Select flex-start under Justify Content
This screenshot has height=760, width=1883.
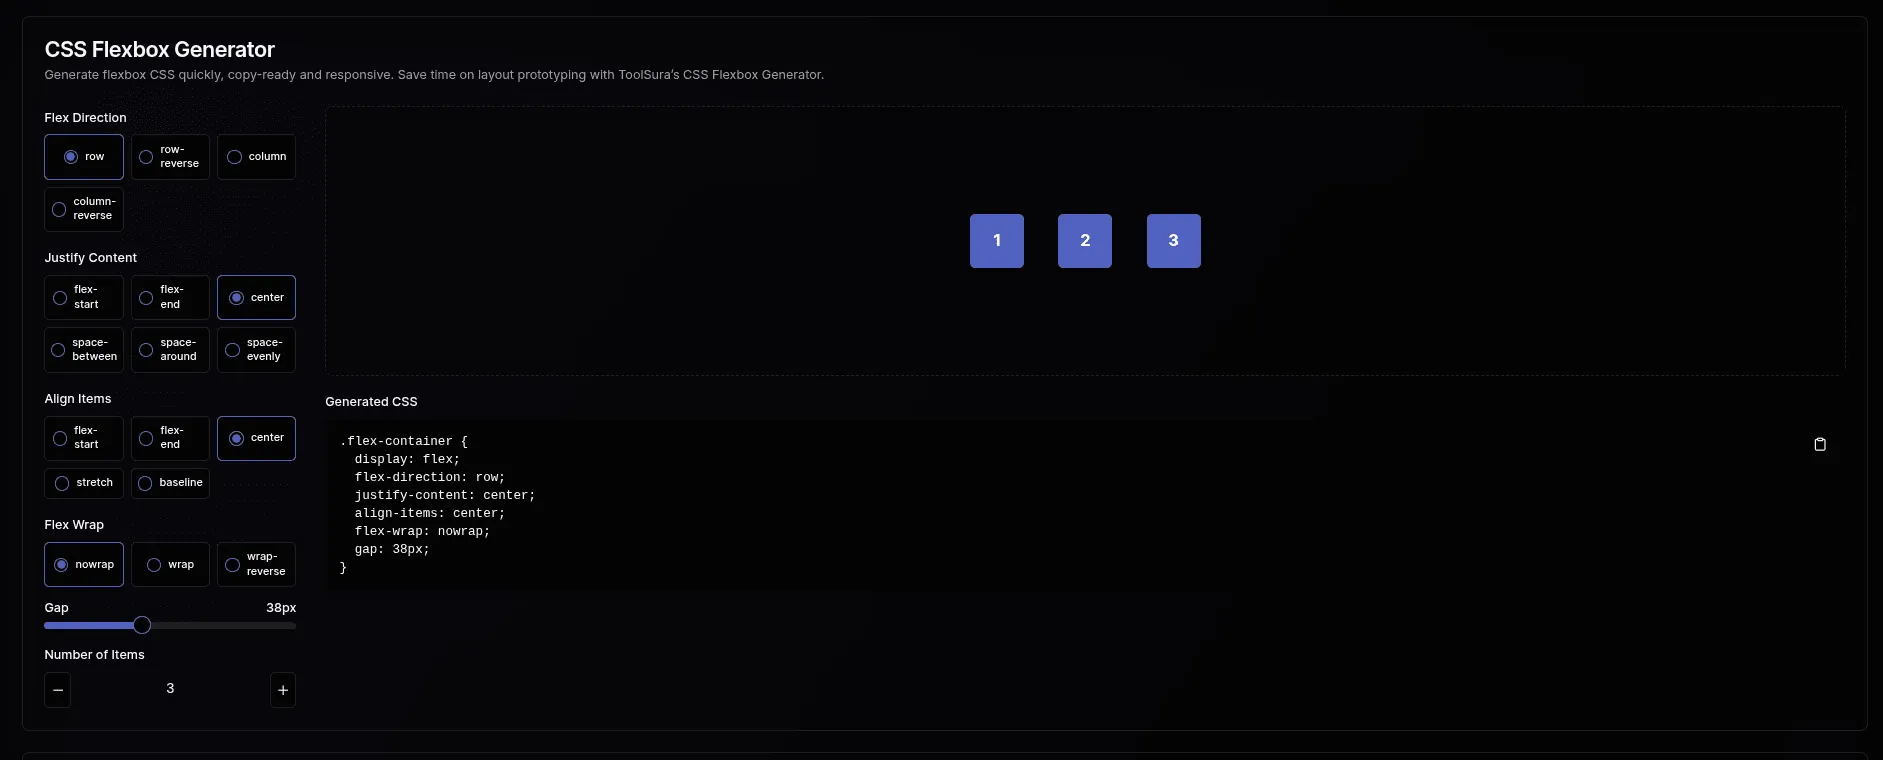point(84,298)
